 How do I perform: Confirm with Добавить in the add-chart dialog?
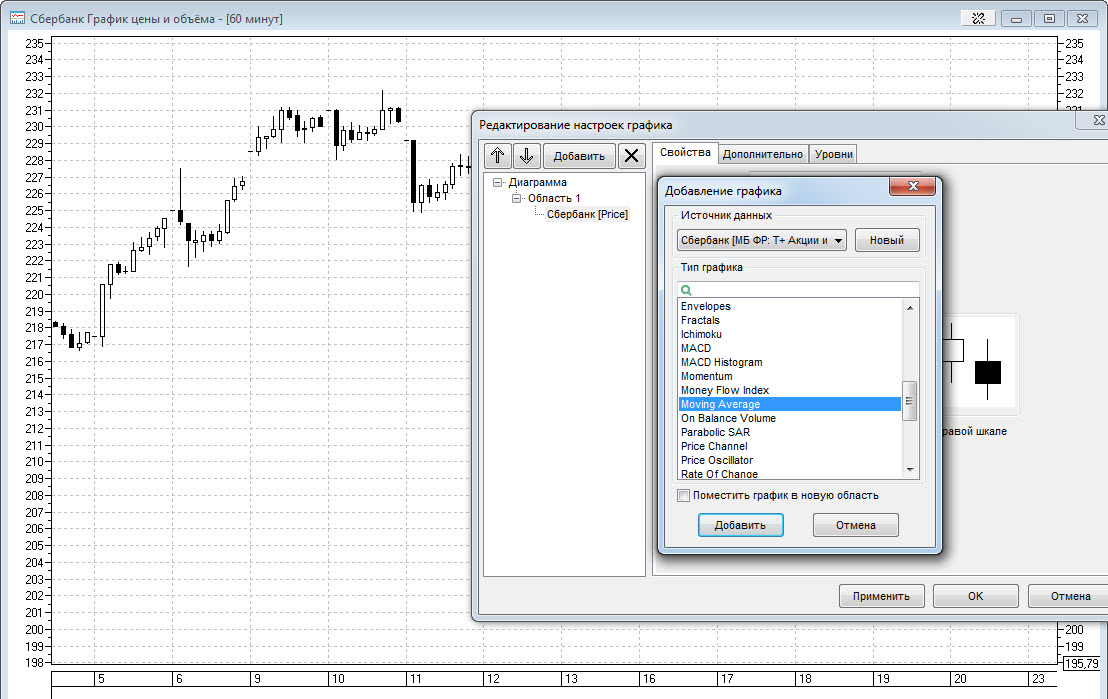point(741,525)
